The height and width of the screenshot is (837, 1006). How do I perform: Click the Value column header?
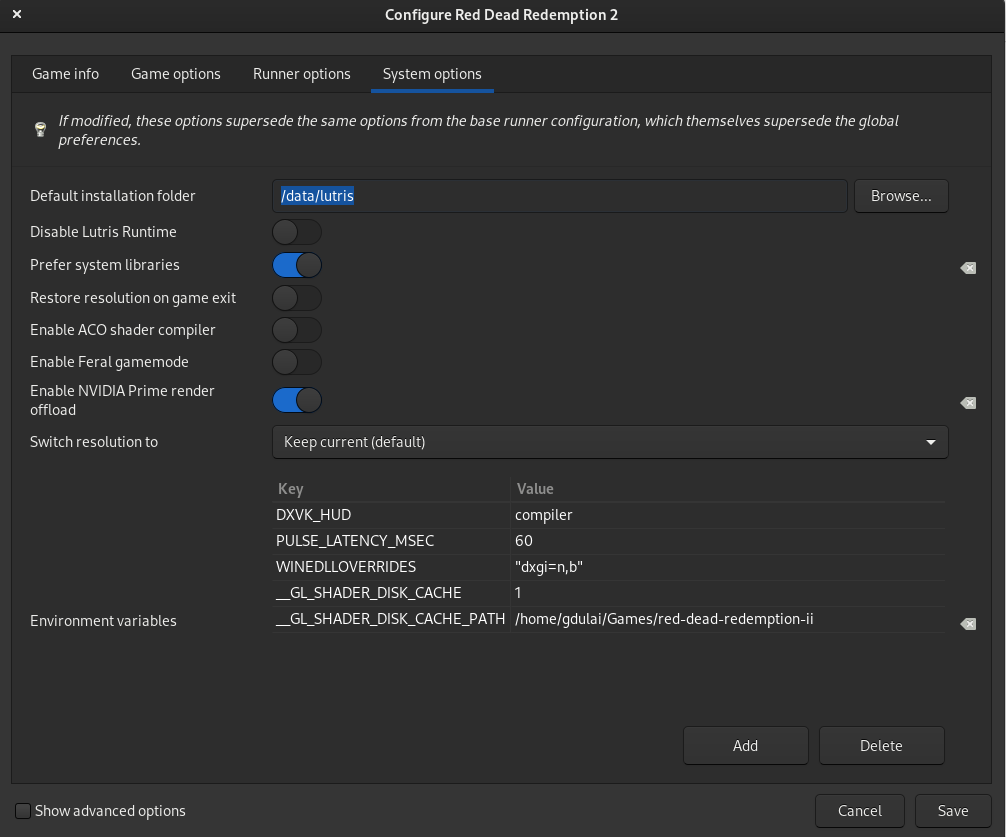pyautogui.click(x=728, y=489)
